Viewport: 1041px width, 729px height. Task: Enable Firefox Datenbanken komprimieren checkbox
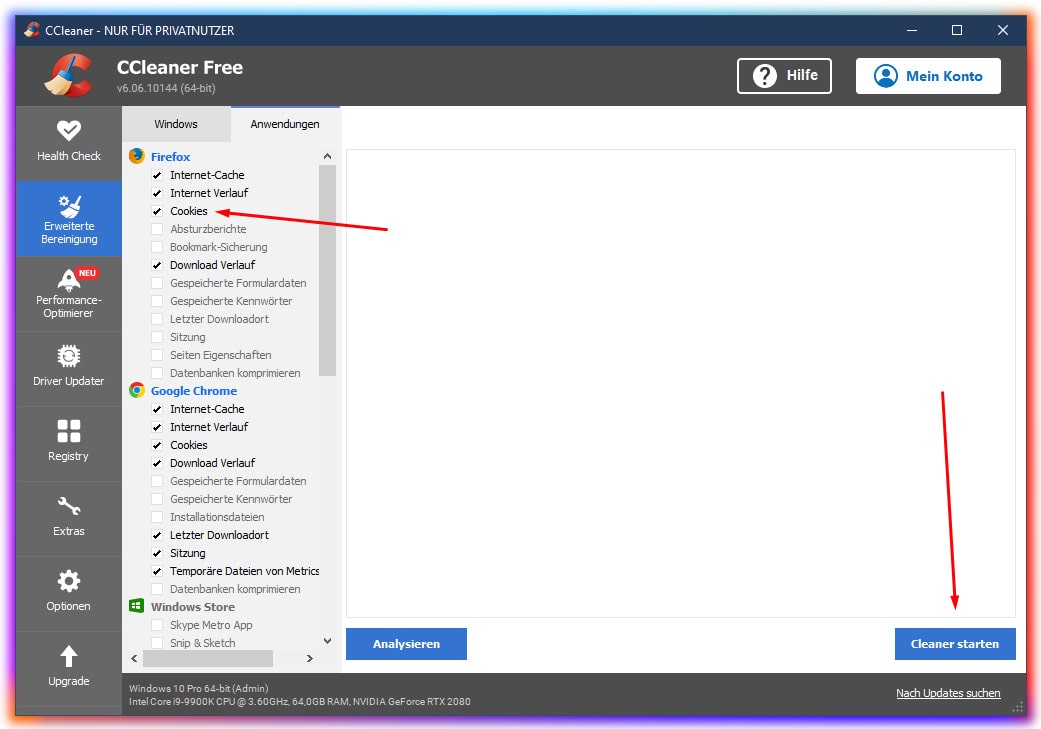(157, 372)
